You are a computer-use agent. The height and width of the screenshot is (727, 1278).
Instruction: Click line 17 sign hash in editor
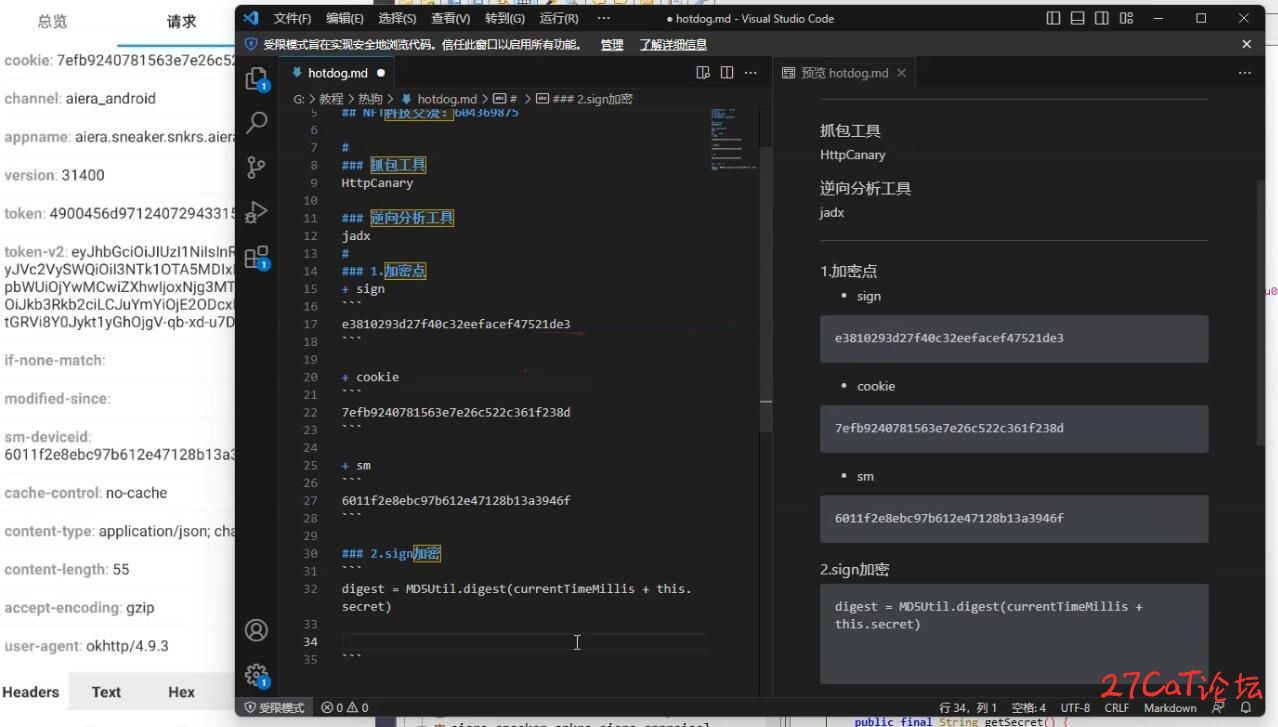coord(456,324)
